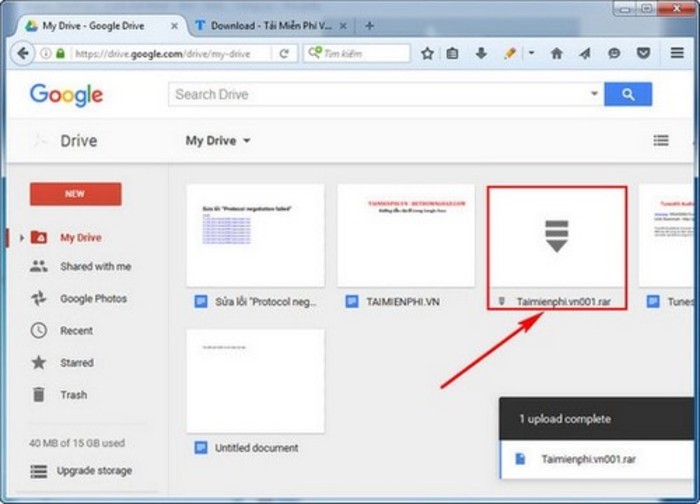Select the Untitled document thumbnail
700x504 pixels.
(255, 382)
